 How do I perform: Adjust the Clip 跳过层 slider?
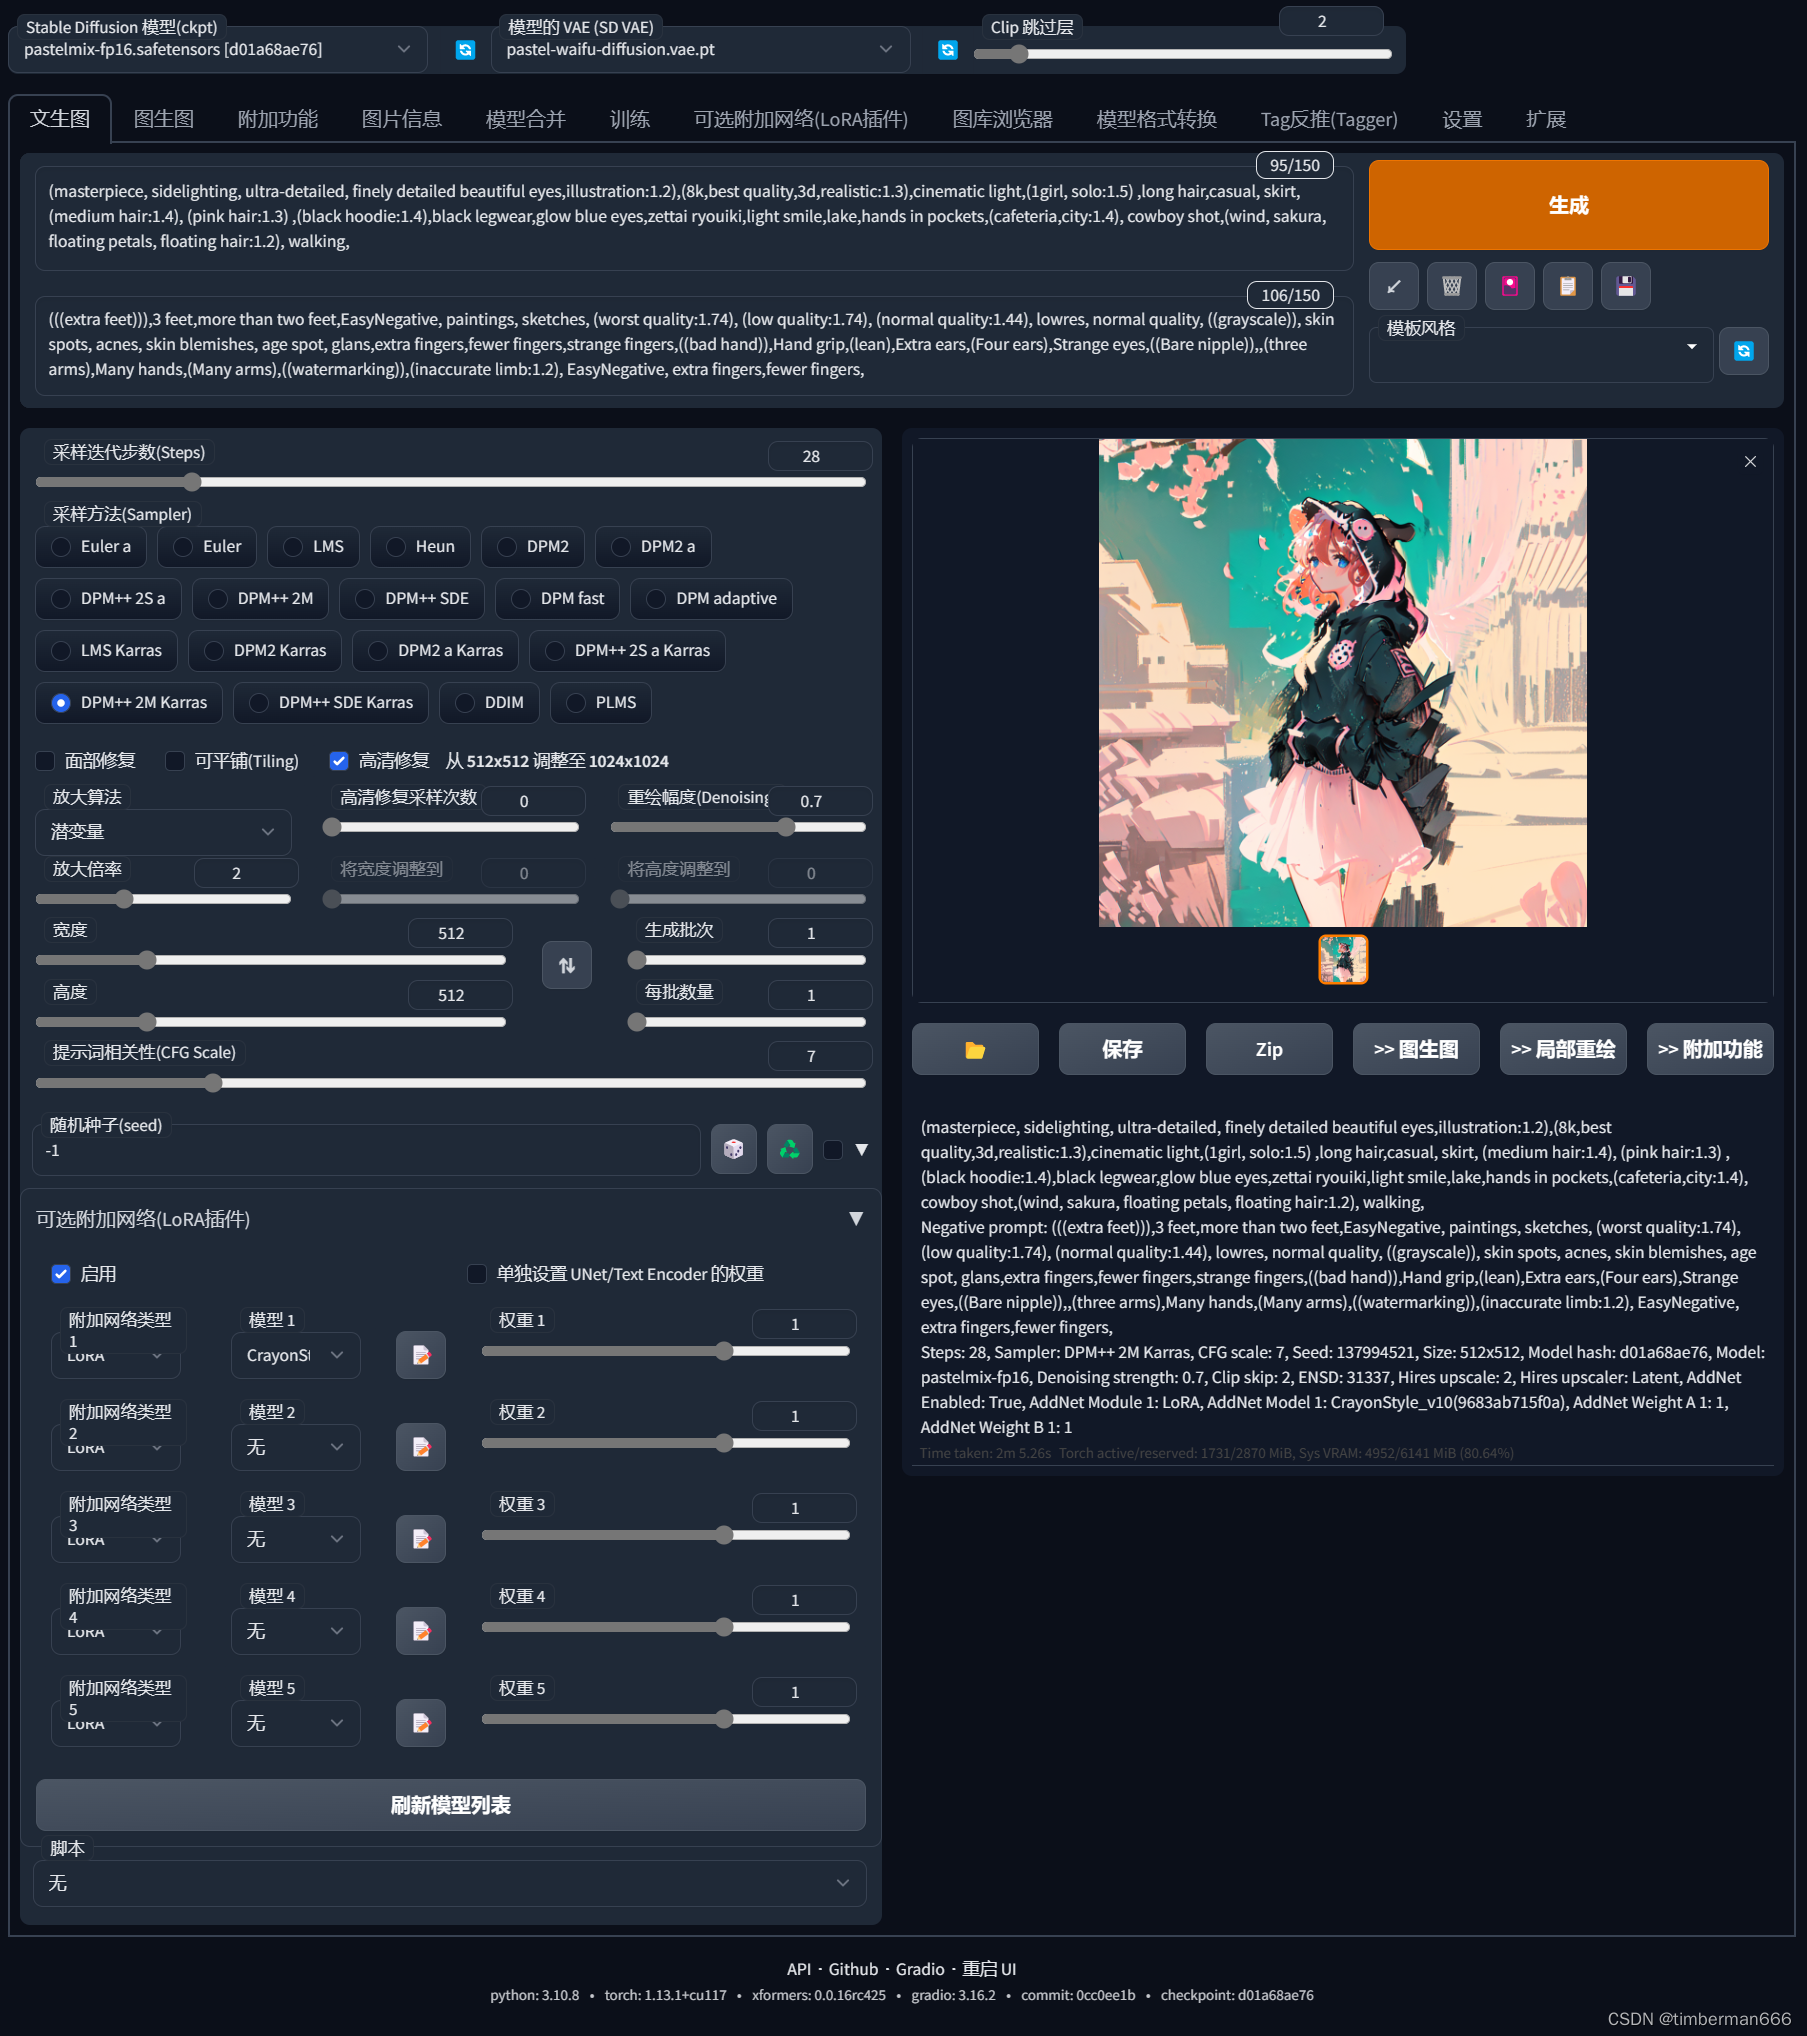coord(1183,54)
